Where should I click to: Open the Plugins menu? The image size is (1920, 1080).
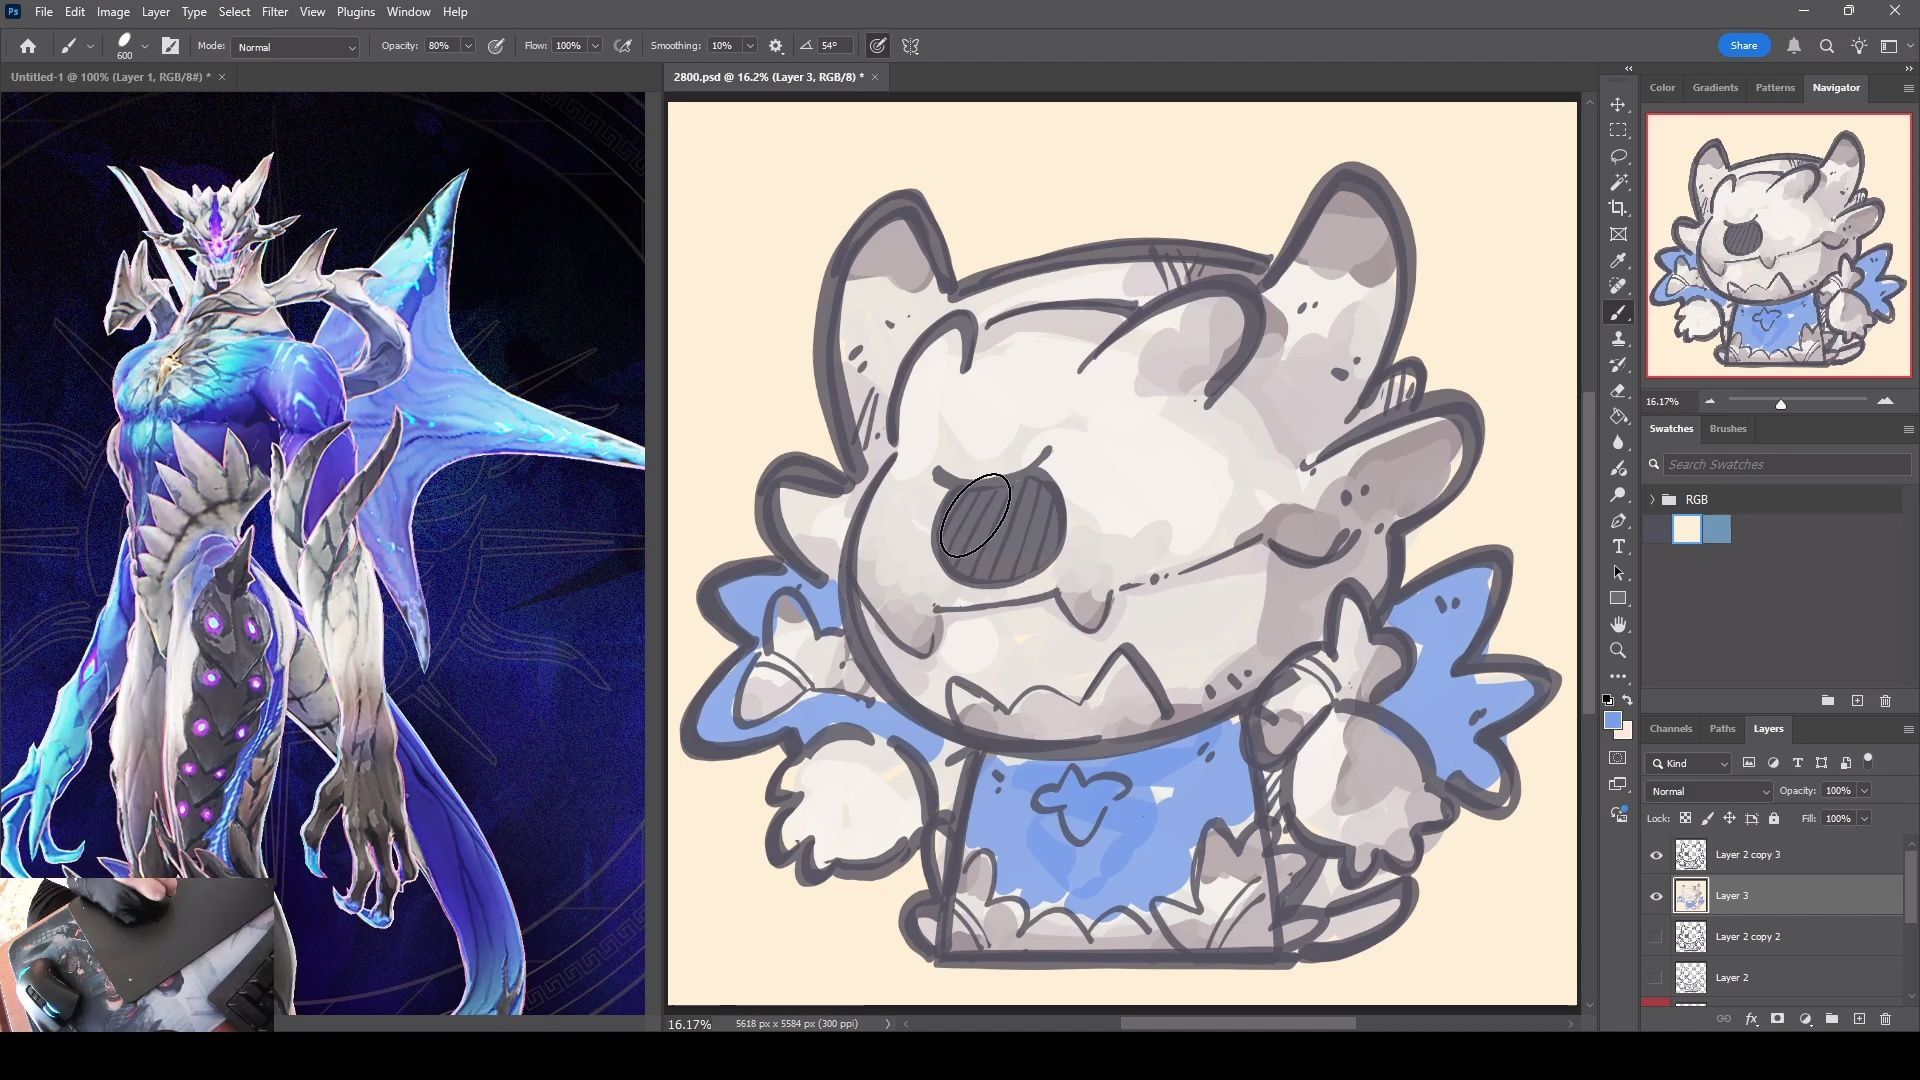pyautogui.click(x=355, y=12)
